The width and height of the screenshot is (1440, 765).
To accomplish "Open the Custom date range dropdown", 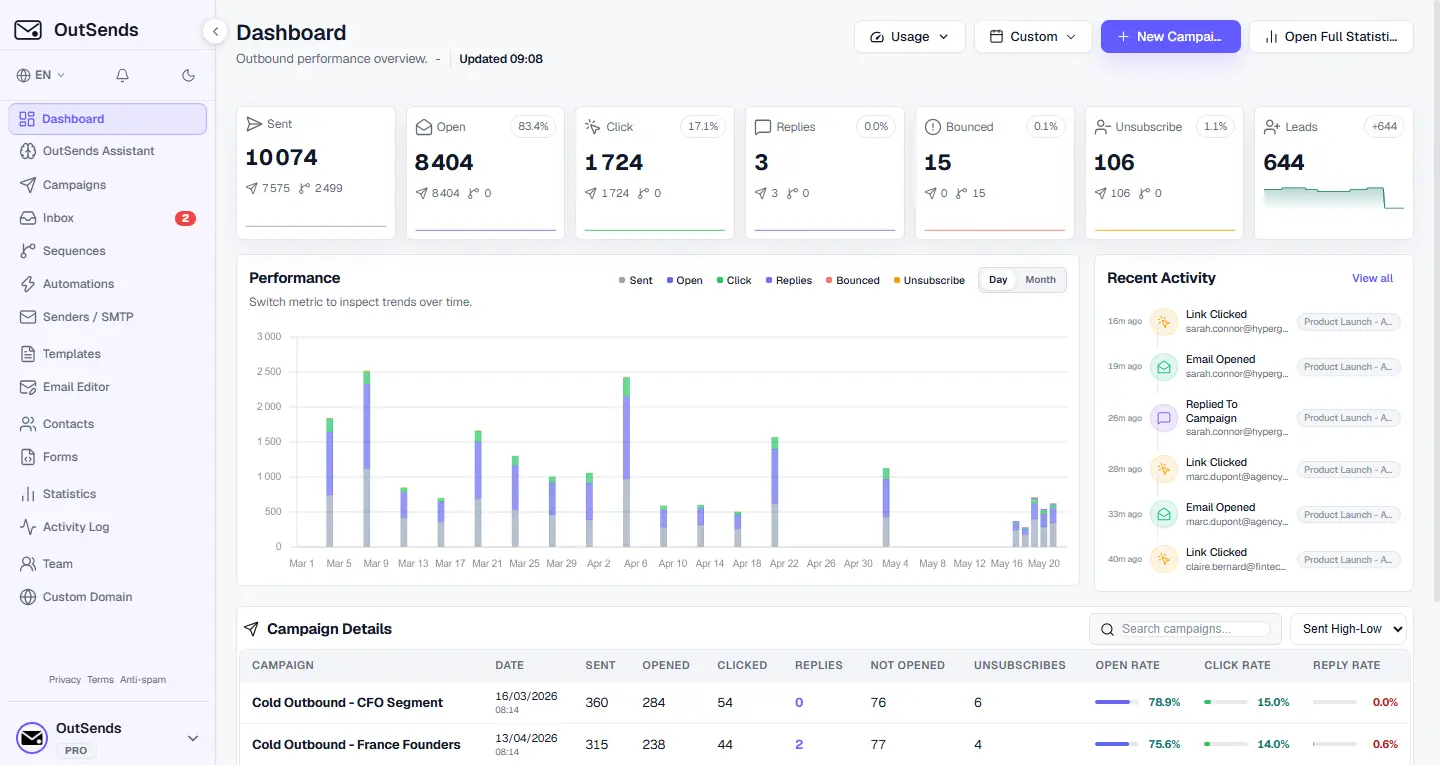I will point(1032,37).
